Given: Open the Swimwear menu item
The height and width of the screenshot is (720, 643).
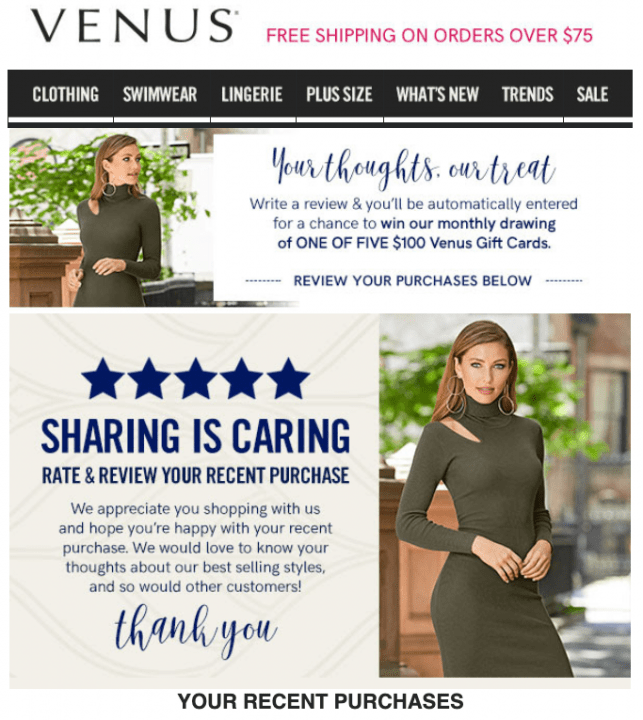Looking at the screenshot, I should (x=160, y=95).
